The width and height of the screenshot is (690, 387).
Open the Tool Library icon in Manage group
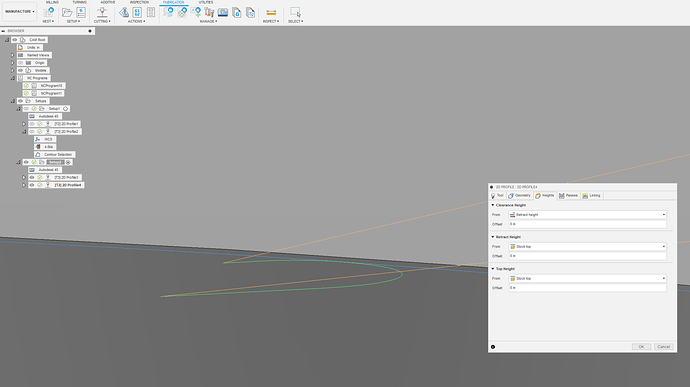tap(209, 12)
